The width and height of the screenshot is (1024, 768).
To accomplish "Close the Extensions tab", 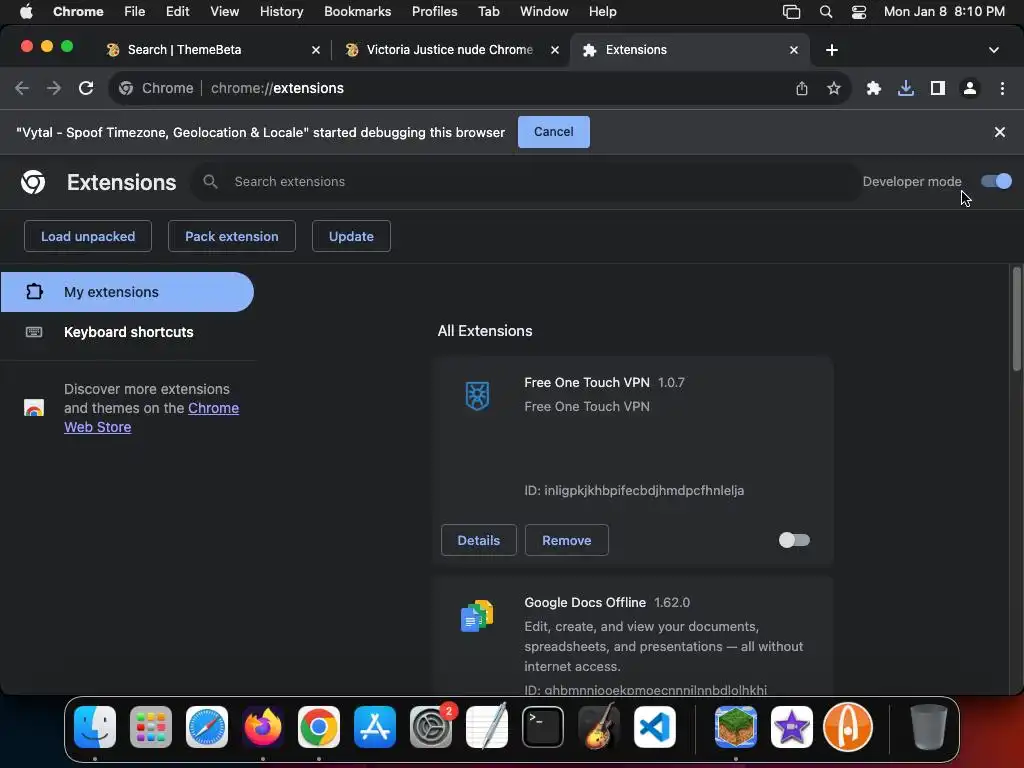I will click(794, 50).
